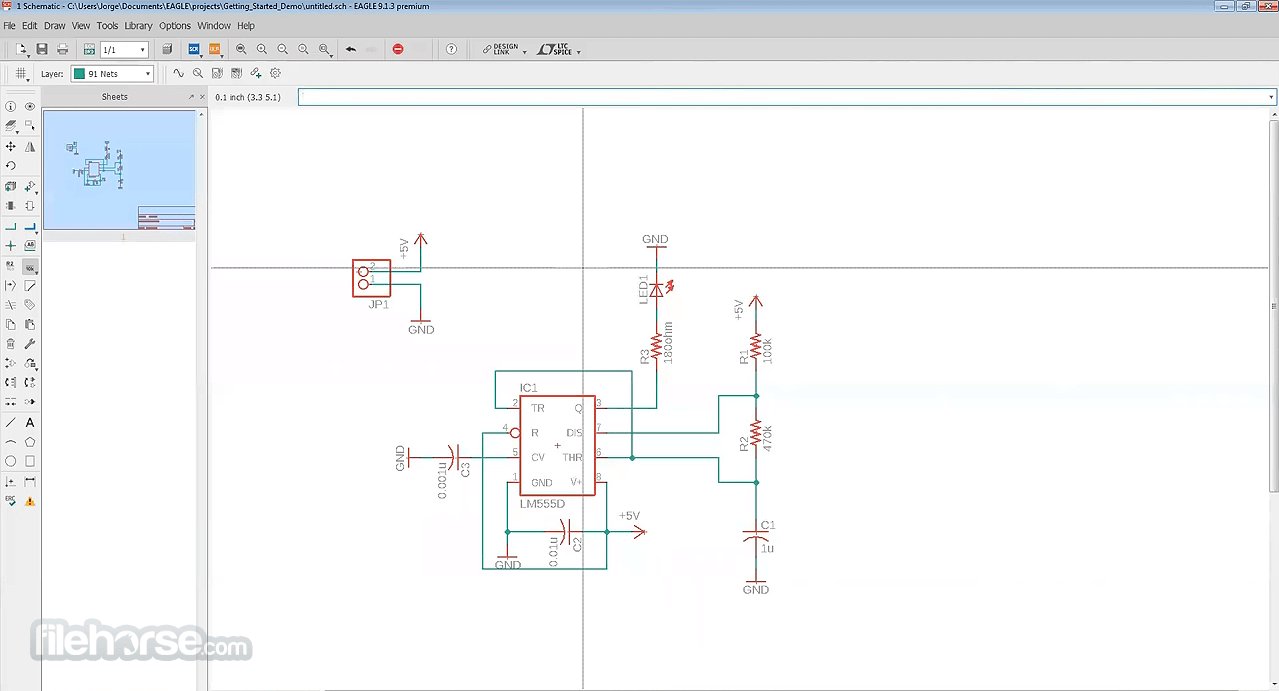Open the command line history dropdown arrow
The image size is (1279, 691).
point(1271,97)
